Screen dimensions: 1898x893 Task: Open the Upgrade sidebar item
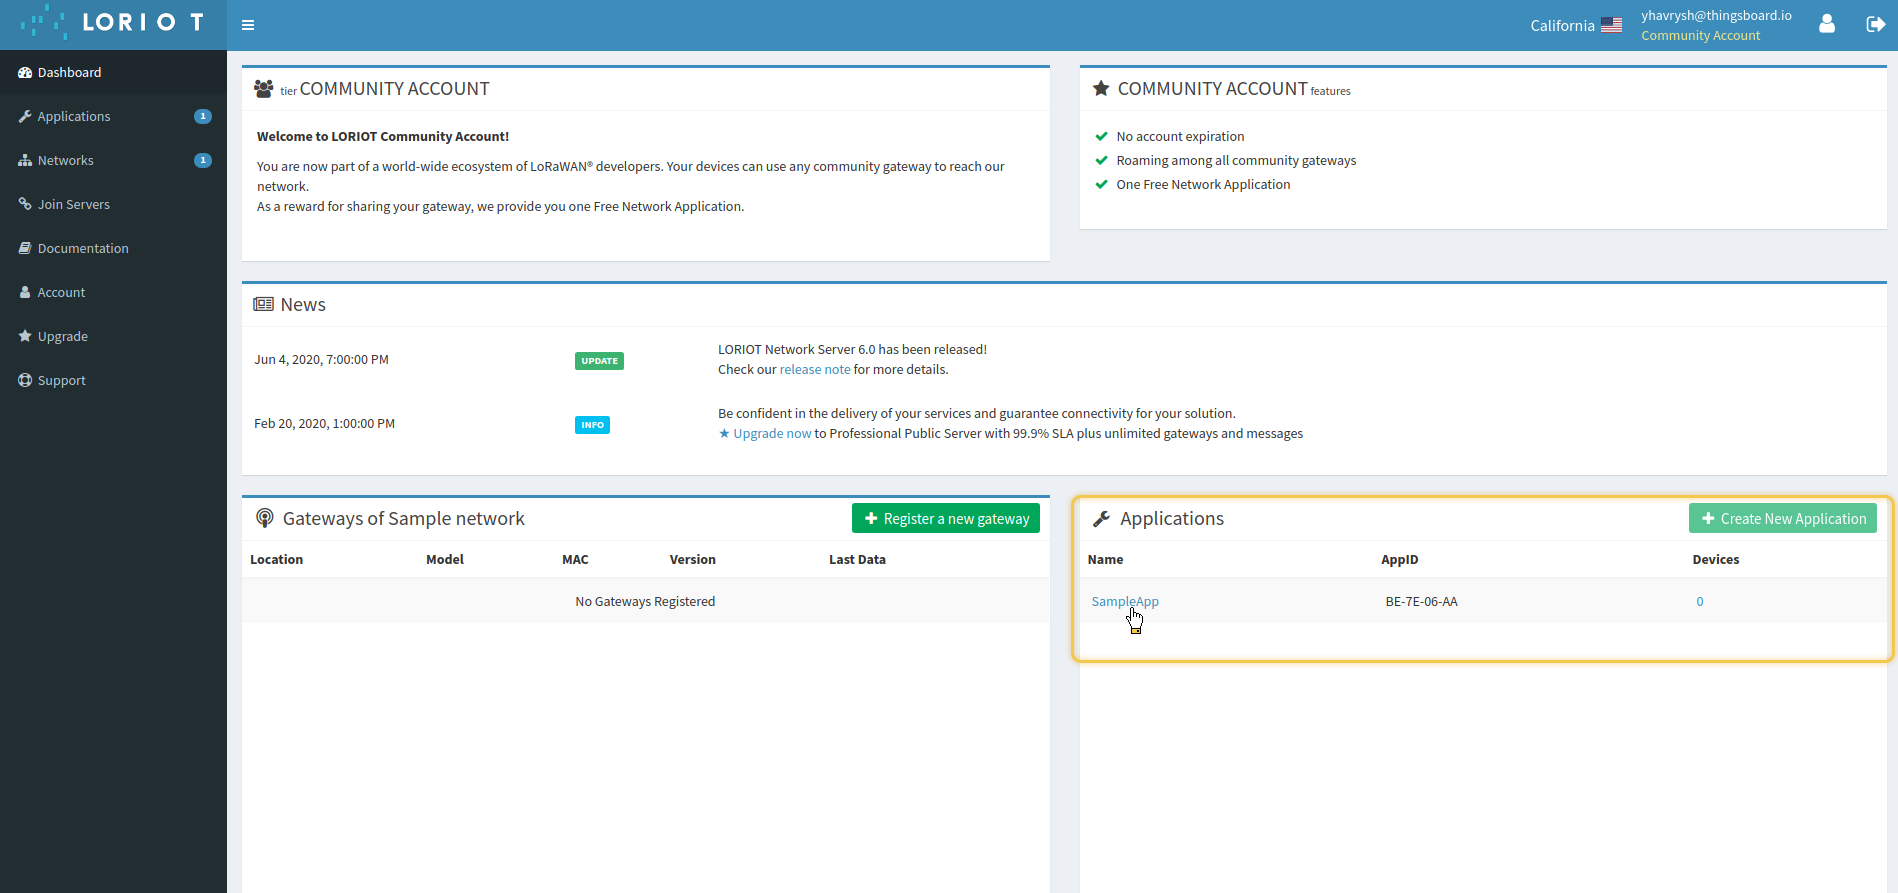coord(62,336)
